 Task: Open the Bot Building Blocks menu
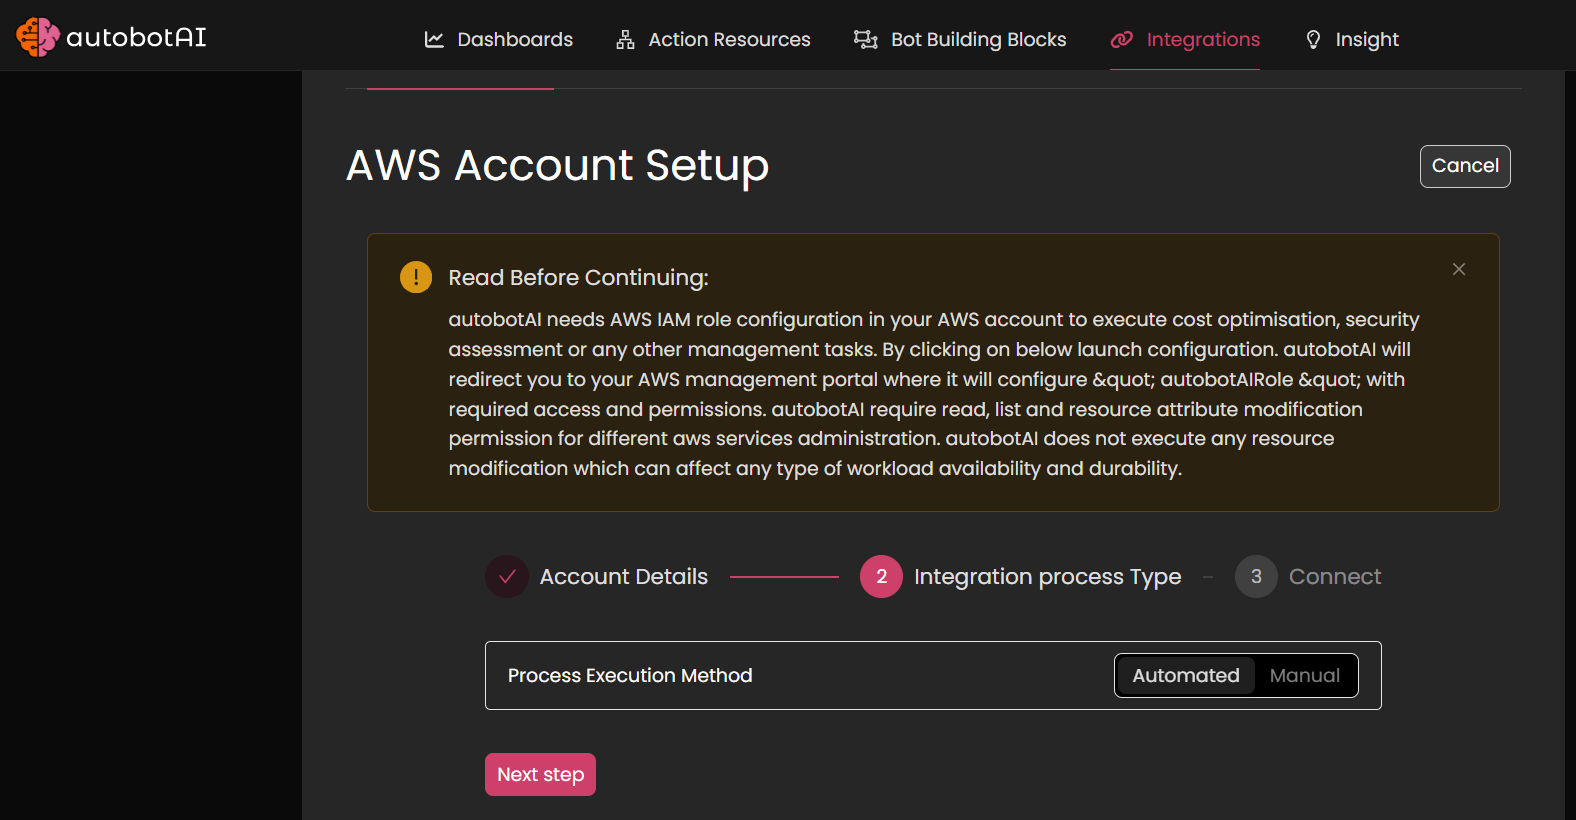960,39
